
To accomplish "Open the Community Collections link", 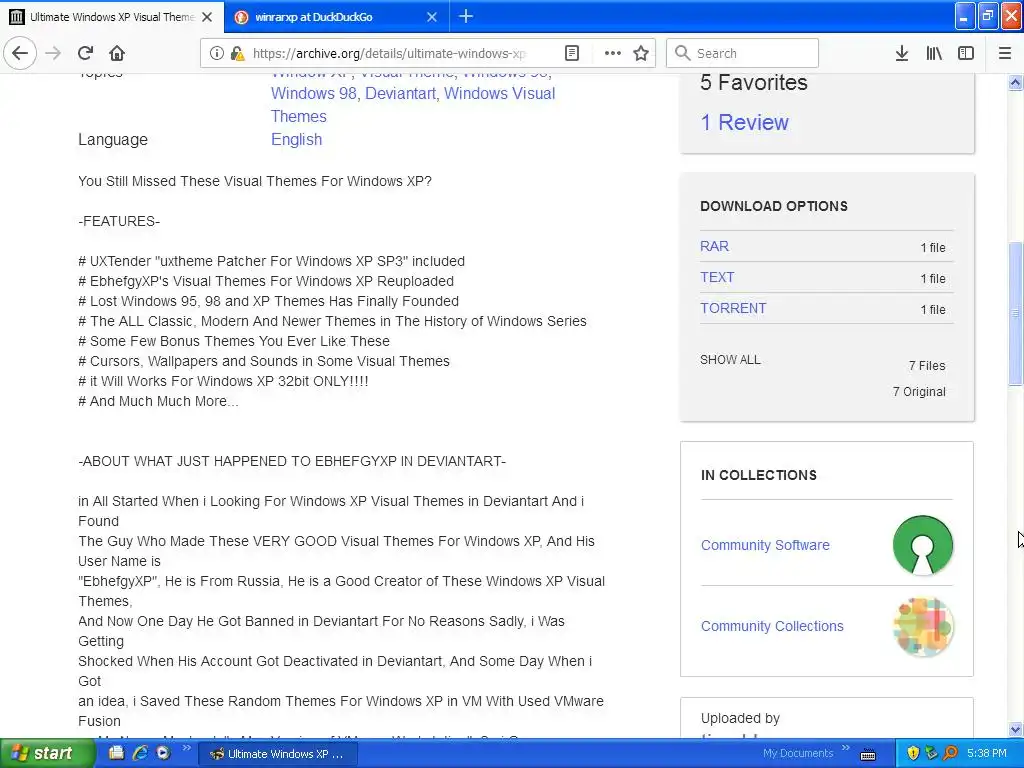I will tap(772, 626).
